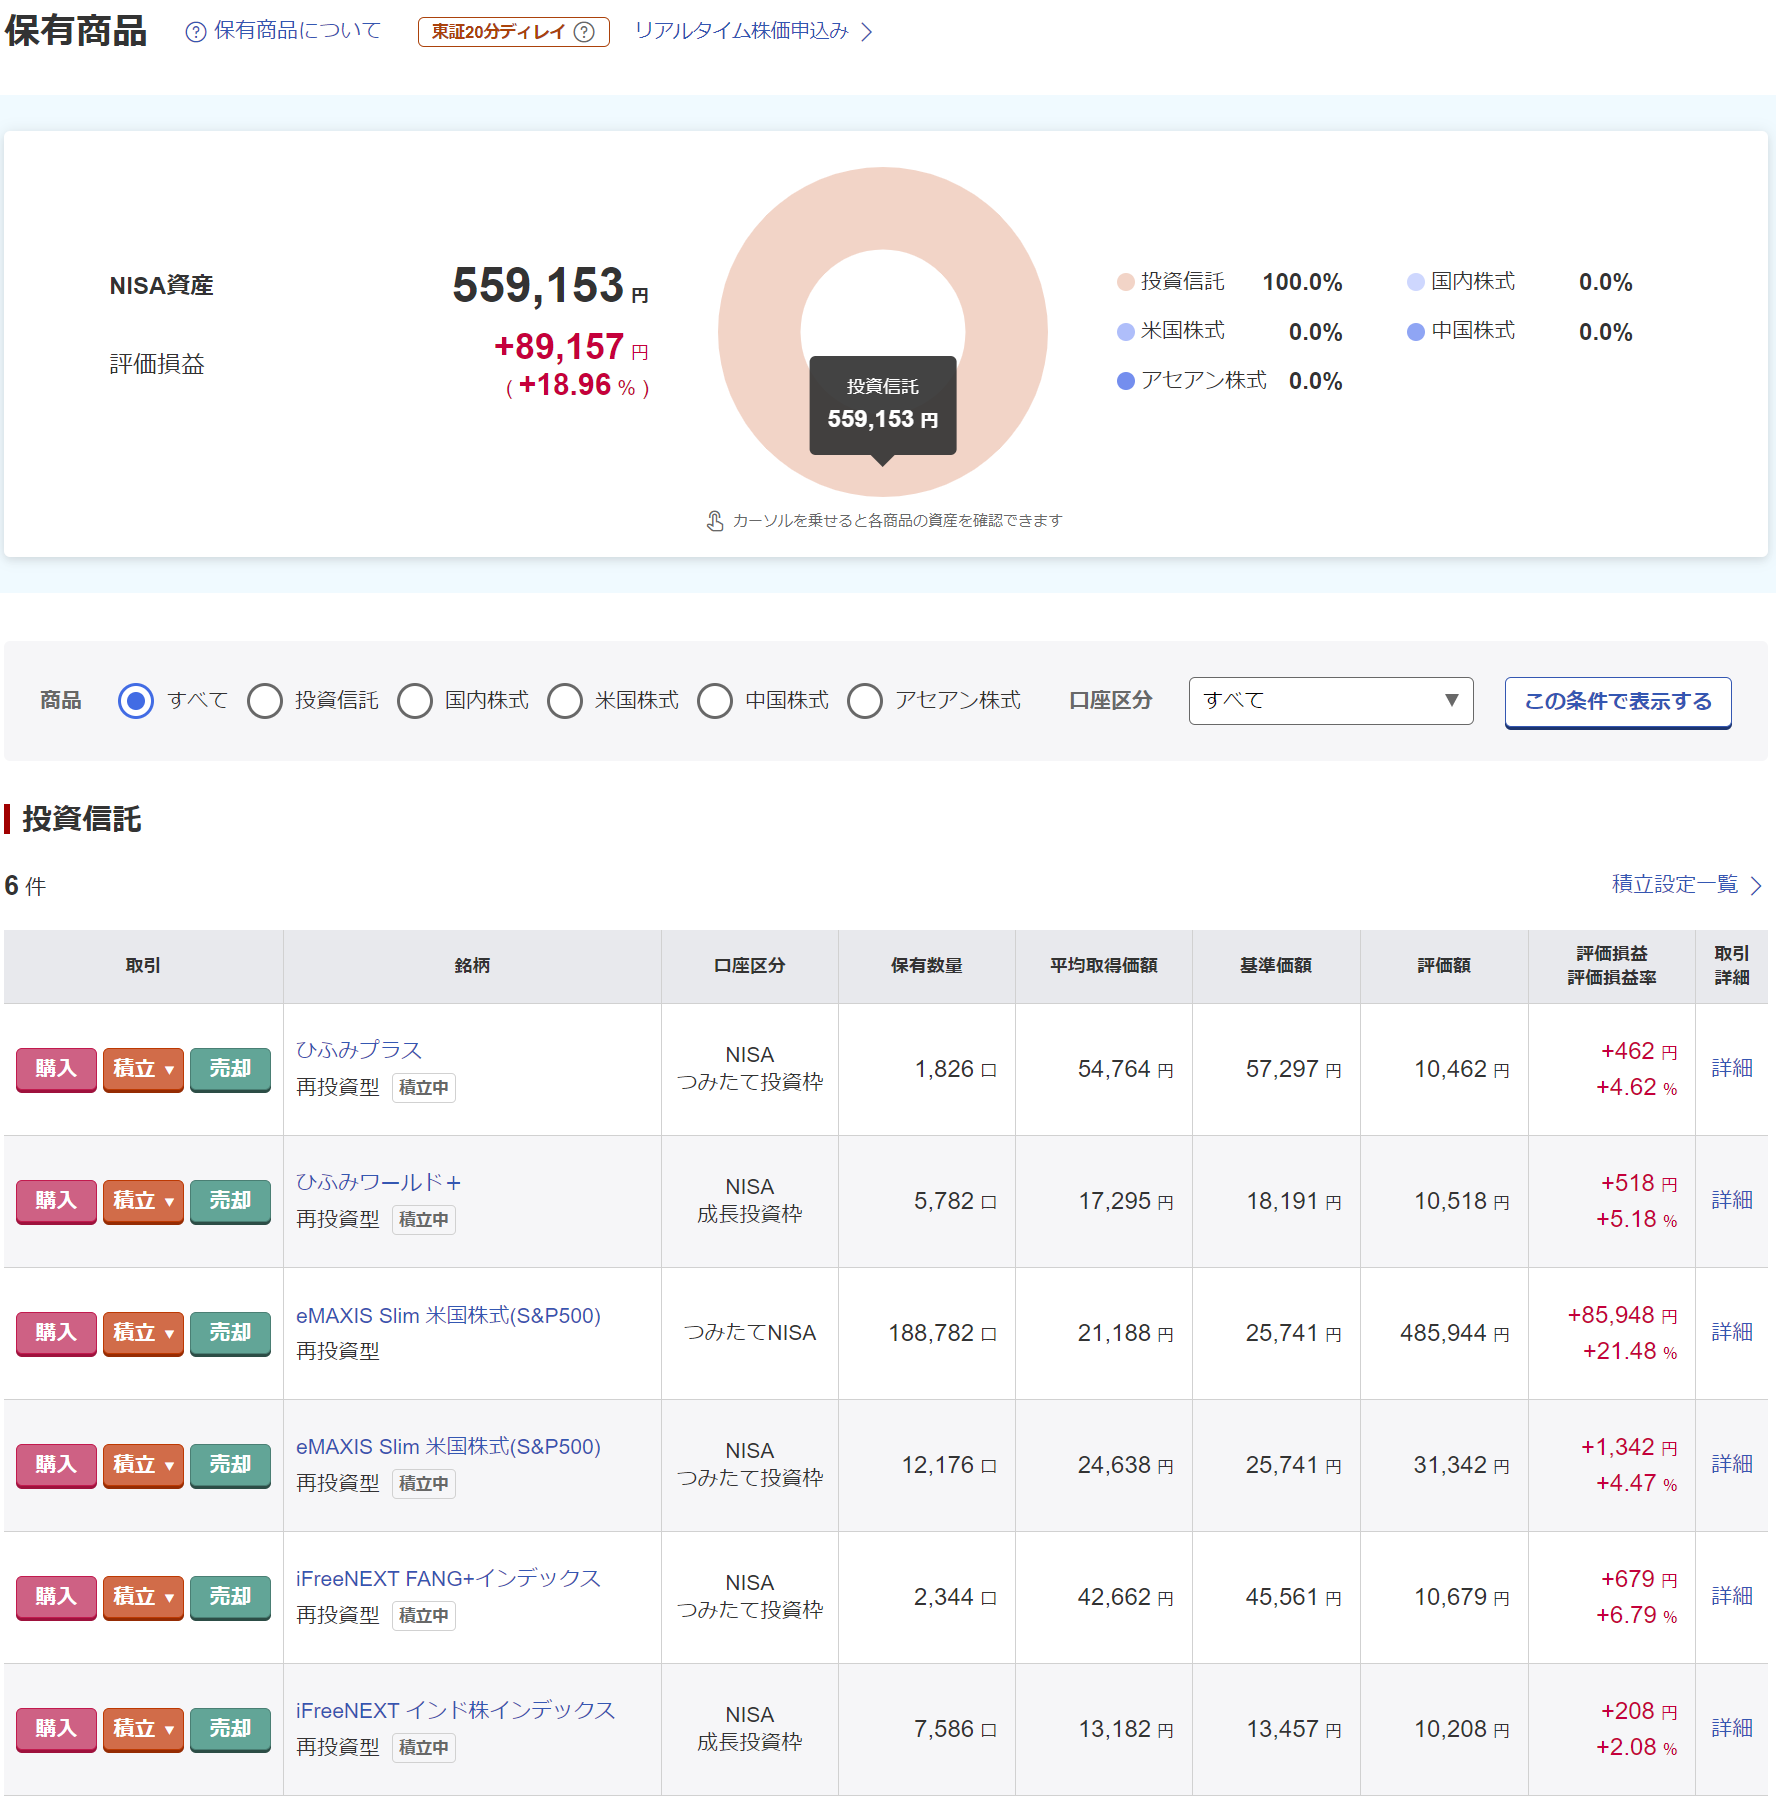The image size is (1776, 1796).
Task: Click the question mark in 東証20分ディレイ badge
Action: pos(584,32)
